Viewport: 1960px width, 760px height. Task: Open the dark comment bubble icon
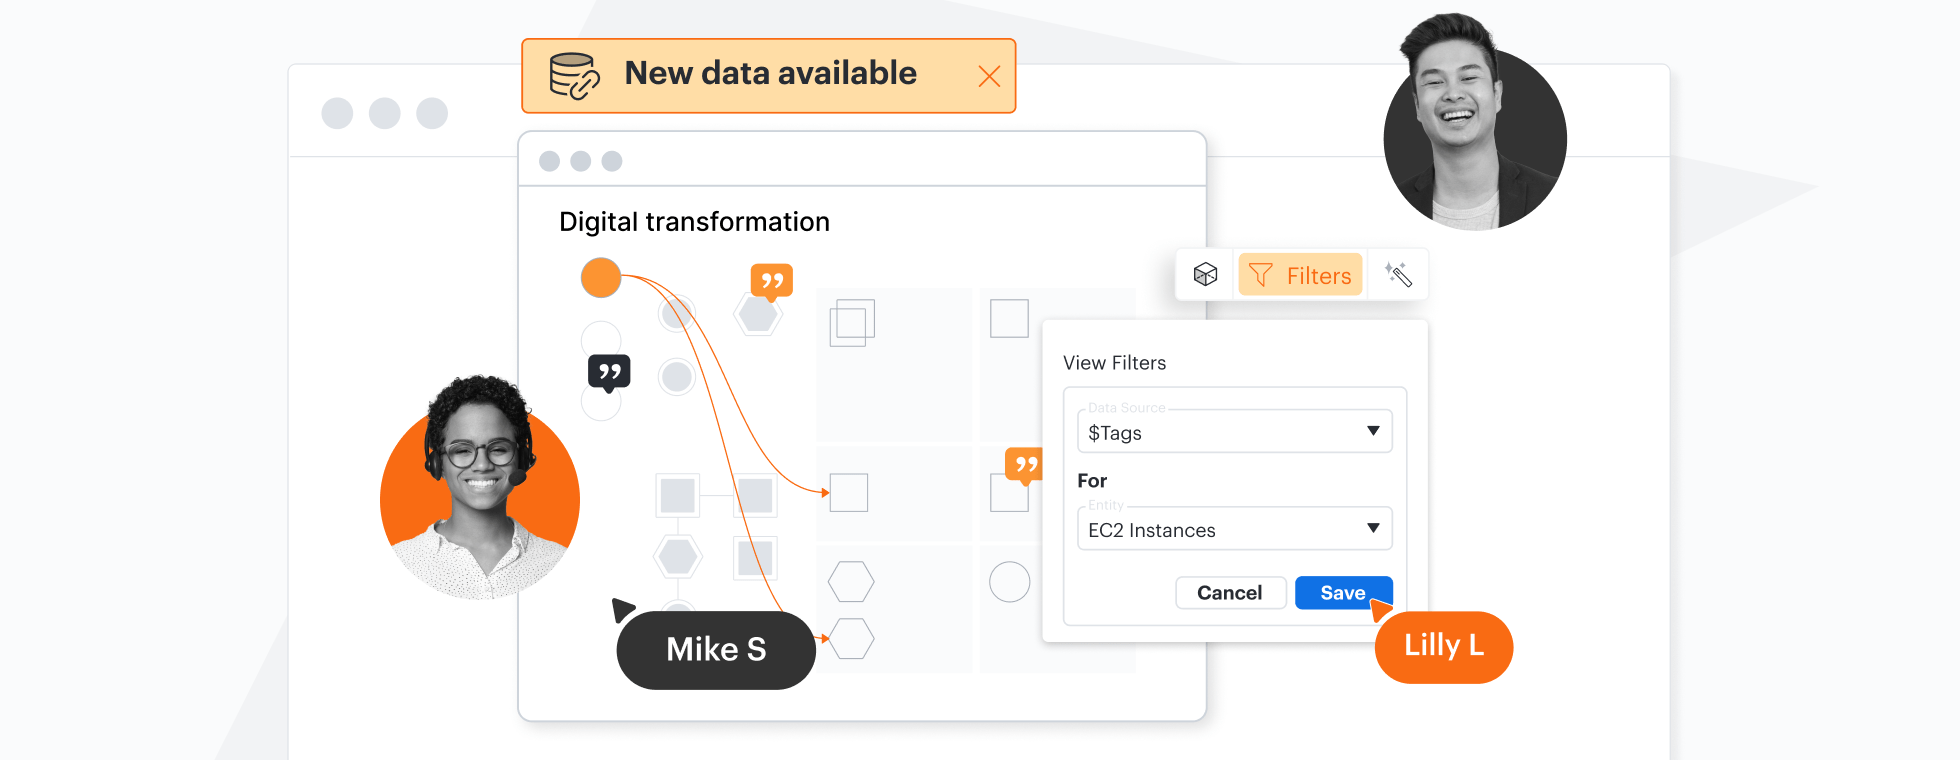[x=609, y=372]
